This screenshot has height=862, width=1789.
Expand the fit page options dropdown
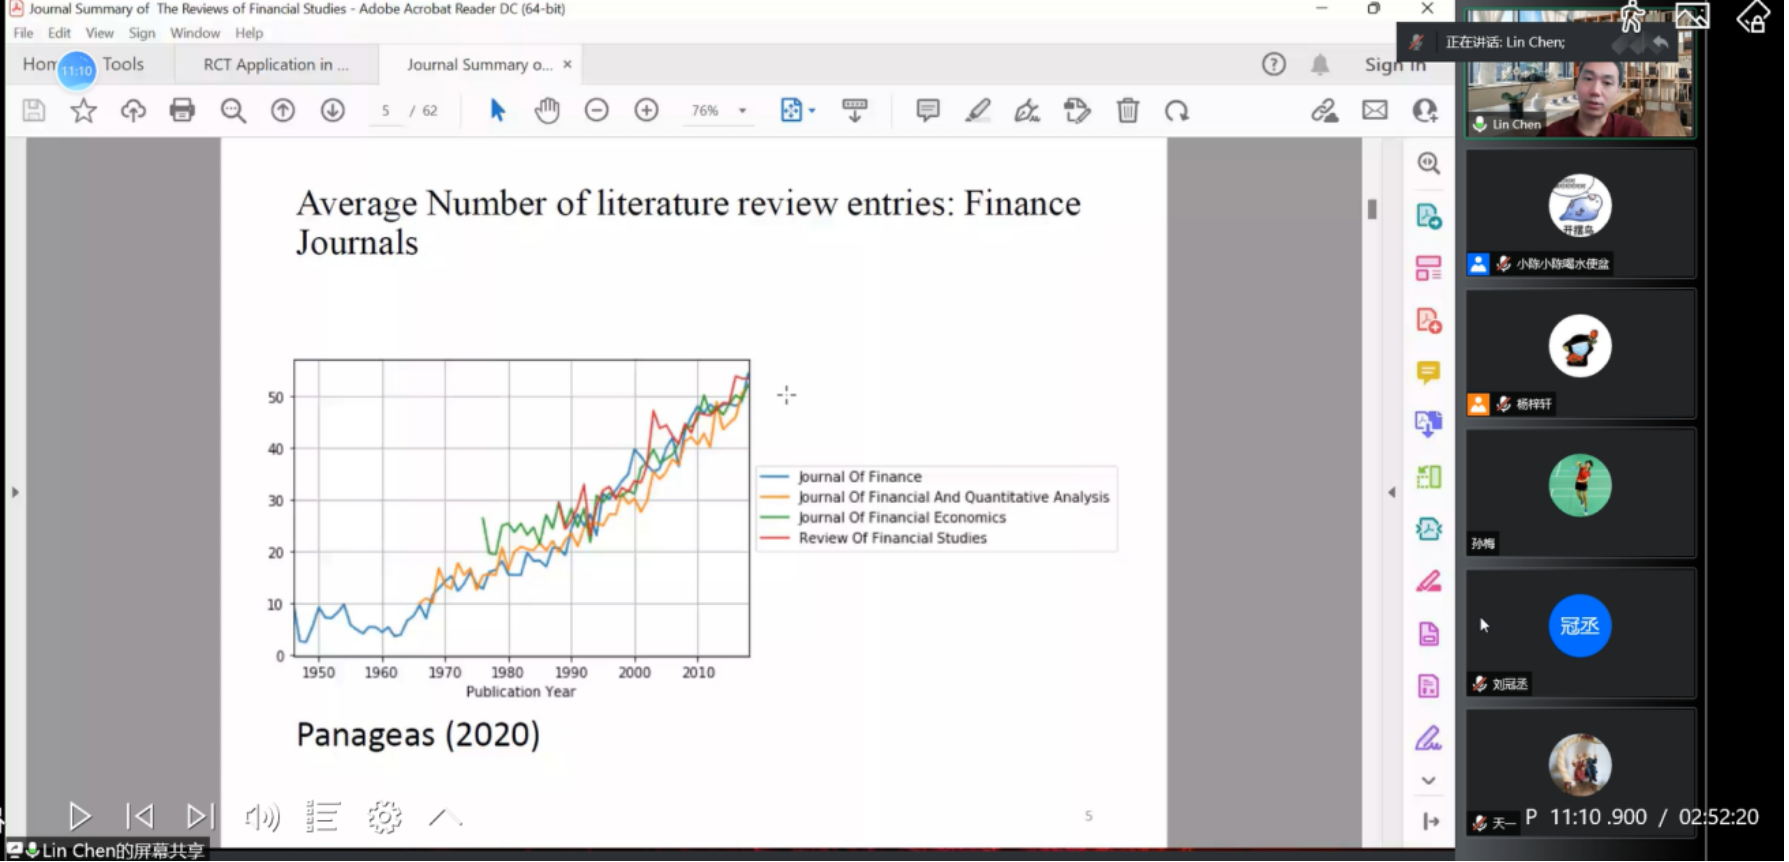pos(812,110)
